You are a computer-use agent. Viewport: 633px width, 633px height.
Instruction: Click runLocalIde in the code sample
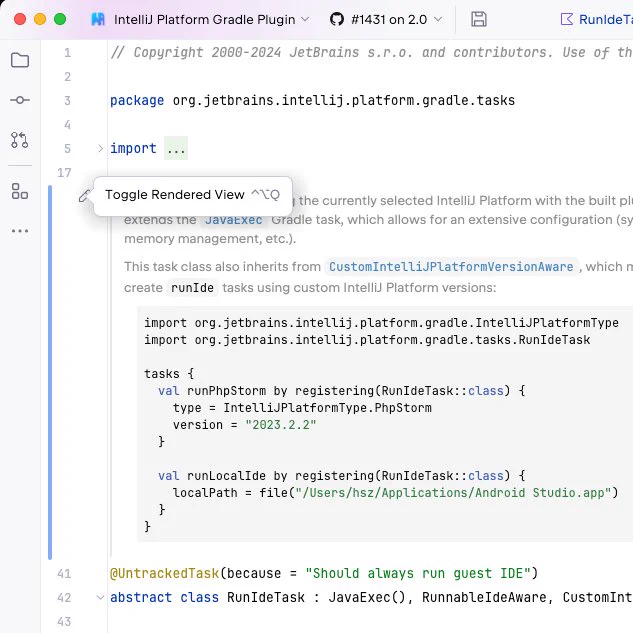(x=226, y=476)
